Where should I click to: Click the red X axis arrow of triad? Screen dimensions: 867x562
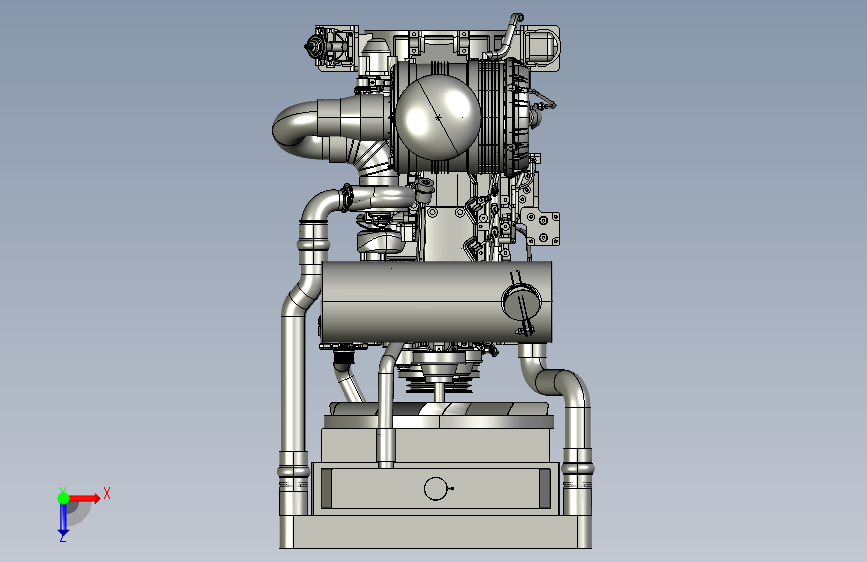(84, 498)
